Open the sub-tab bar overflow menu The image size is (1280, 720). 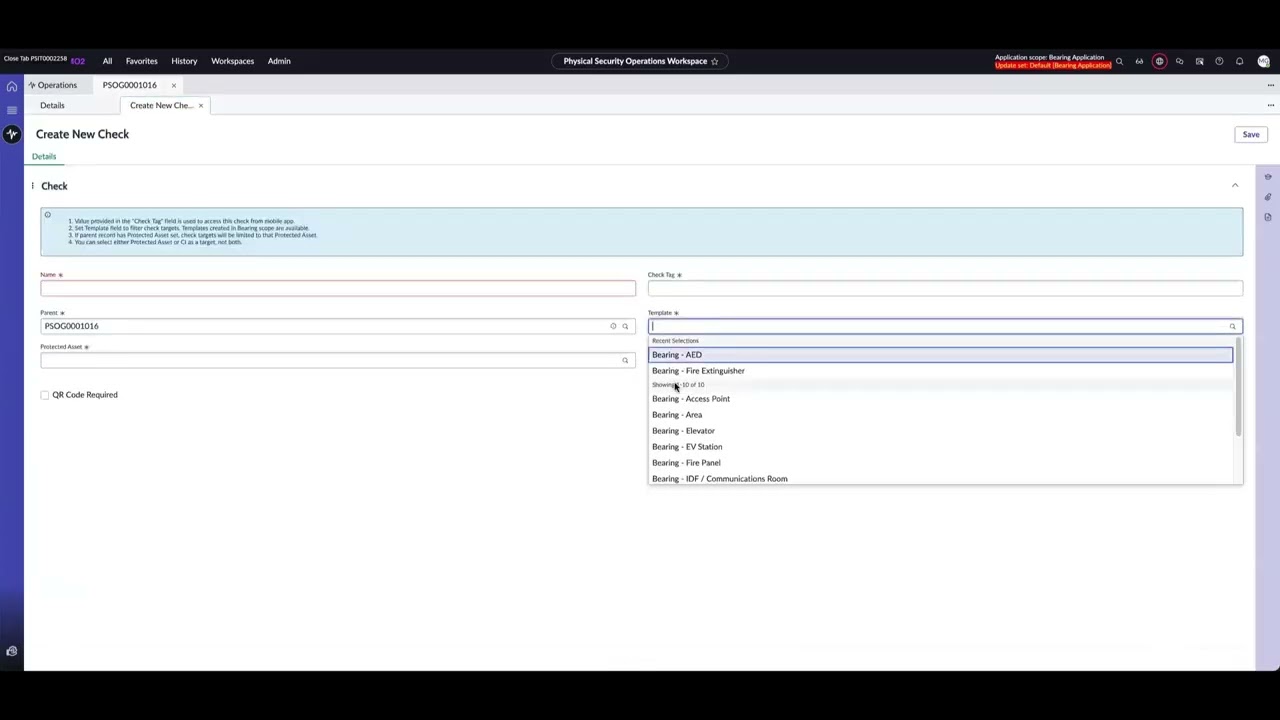(x=1271, y=105)
